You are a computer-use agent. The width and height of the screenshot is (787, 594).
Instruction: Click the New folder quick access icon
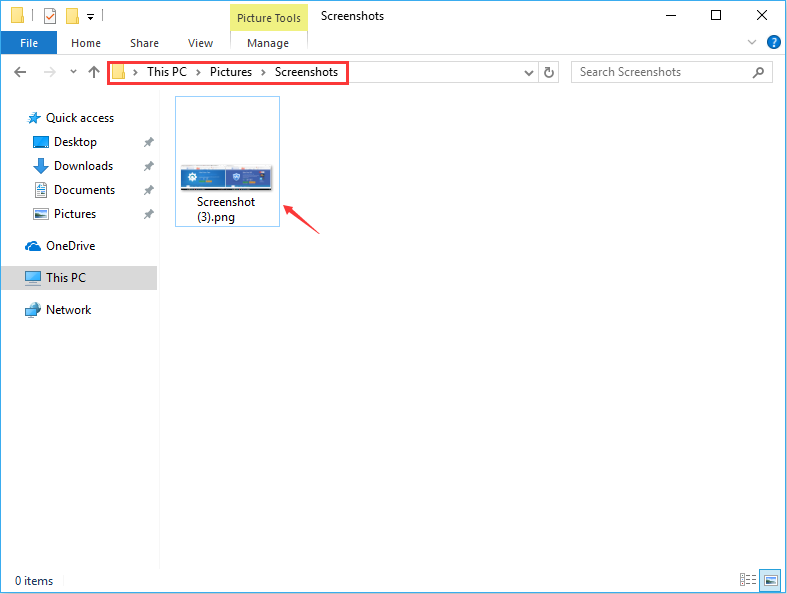click(72, 16)
